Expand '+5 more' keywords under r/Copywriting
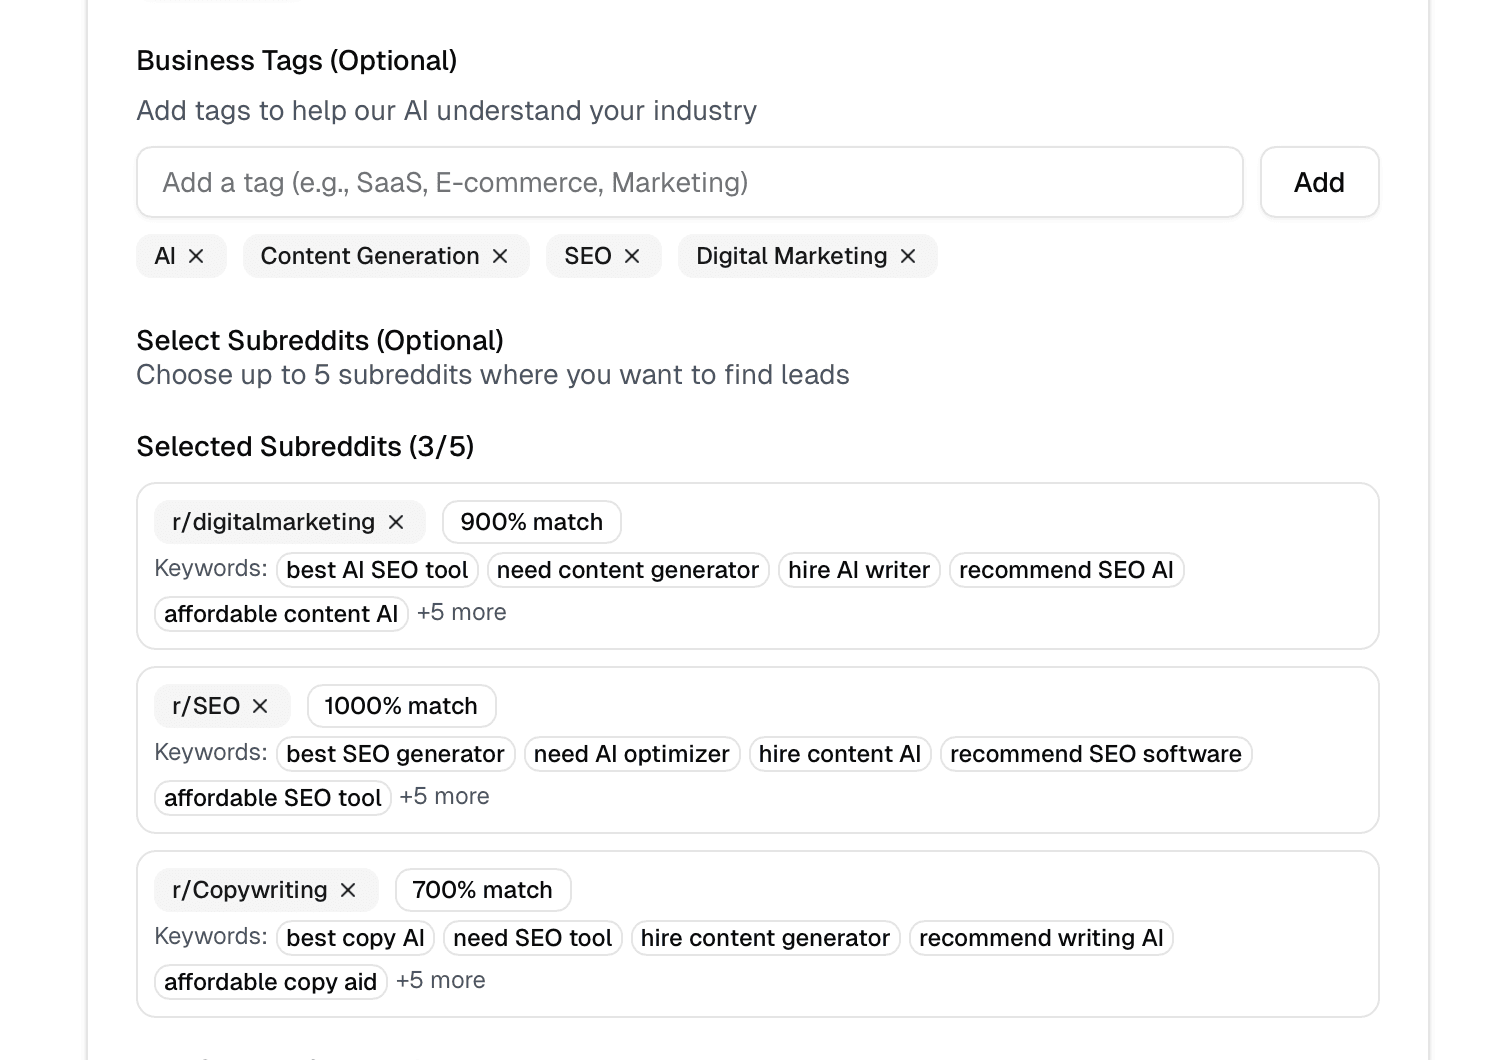This screenshot has height=1060, width=1506. click(x=440, y=980)
